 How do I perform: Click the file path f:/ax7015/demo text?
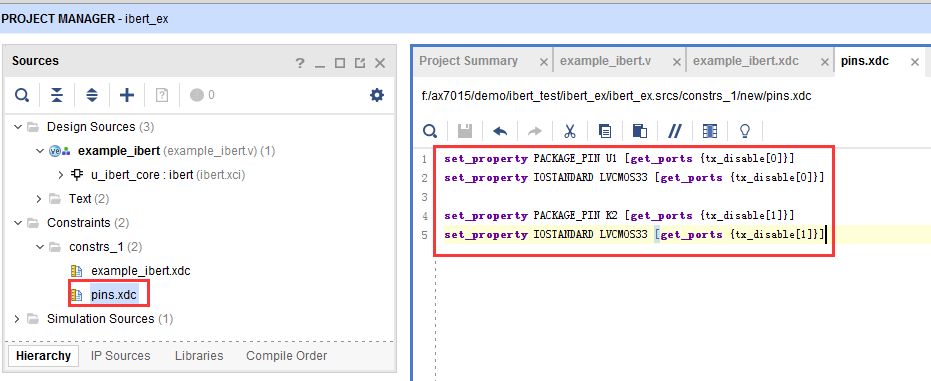(616, 96)
